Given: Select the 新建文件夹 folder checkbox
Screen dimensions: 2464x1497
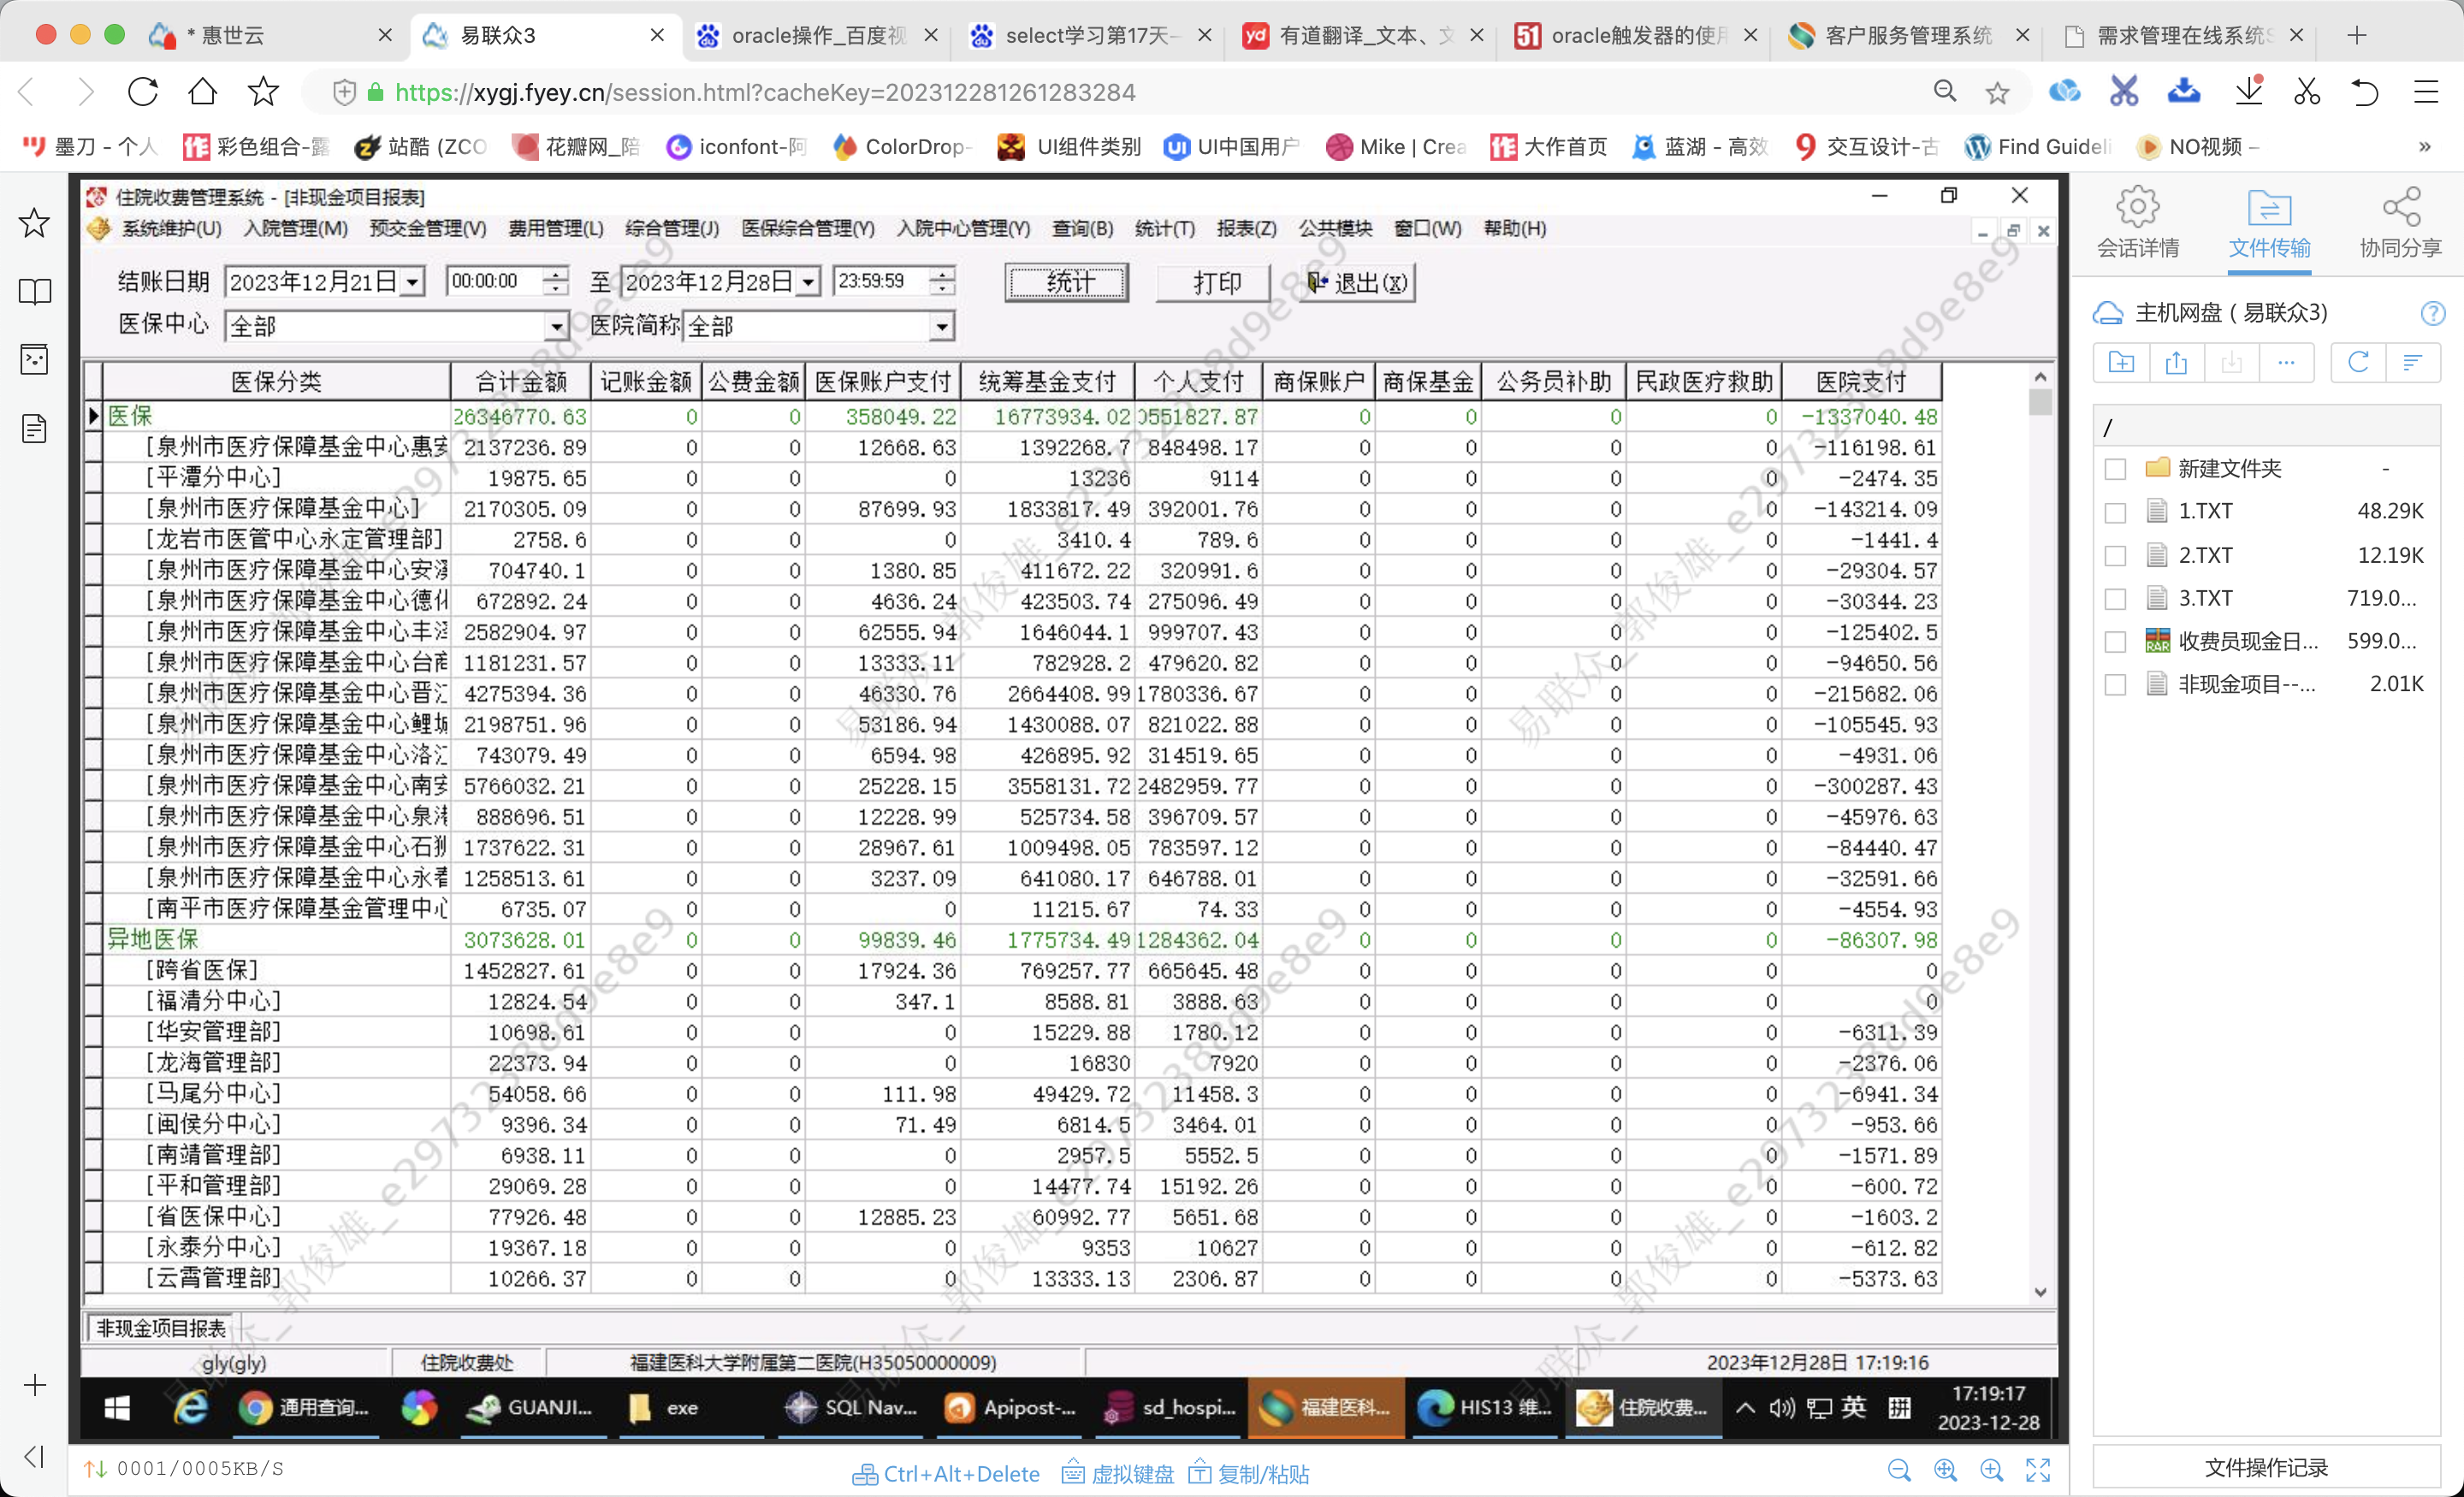Looking at the screenshot, I should pyautogui.click(x=2114, y=469).
